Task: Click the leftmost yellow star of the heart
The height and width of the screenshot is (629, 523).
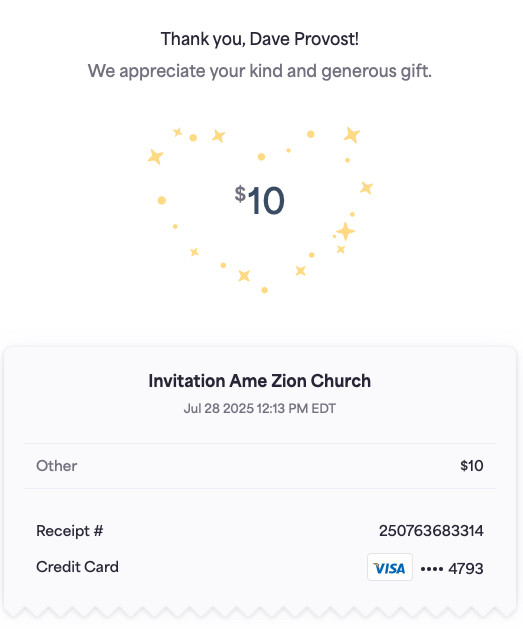Action: point(155,156)
